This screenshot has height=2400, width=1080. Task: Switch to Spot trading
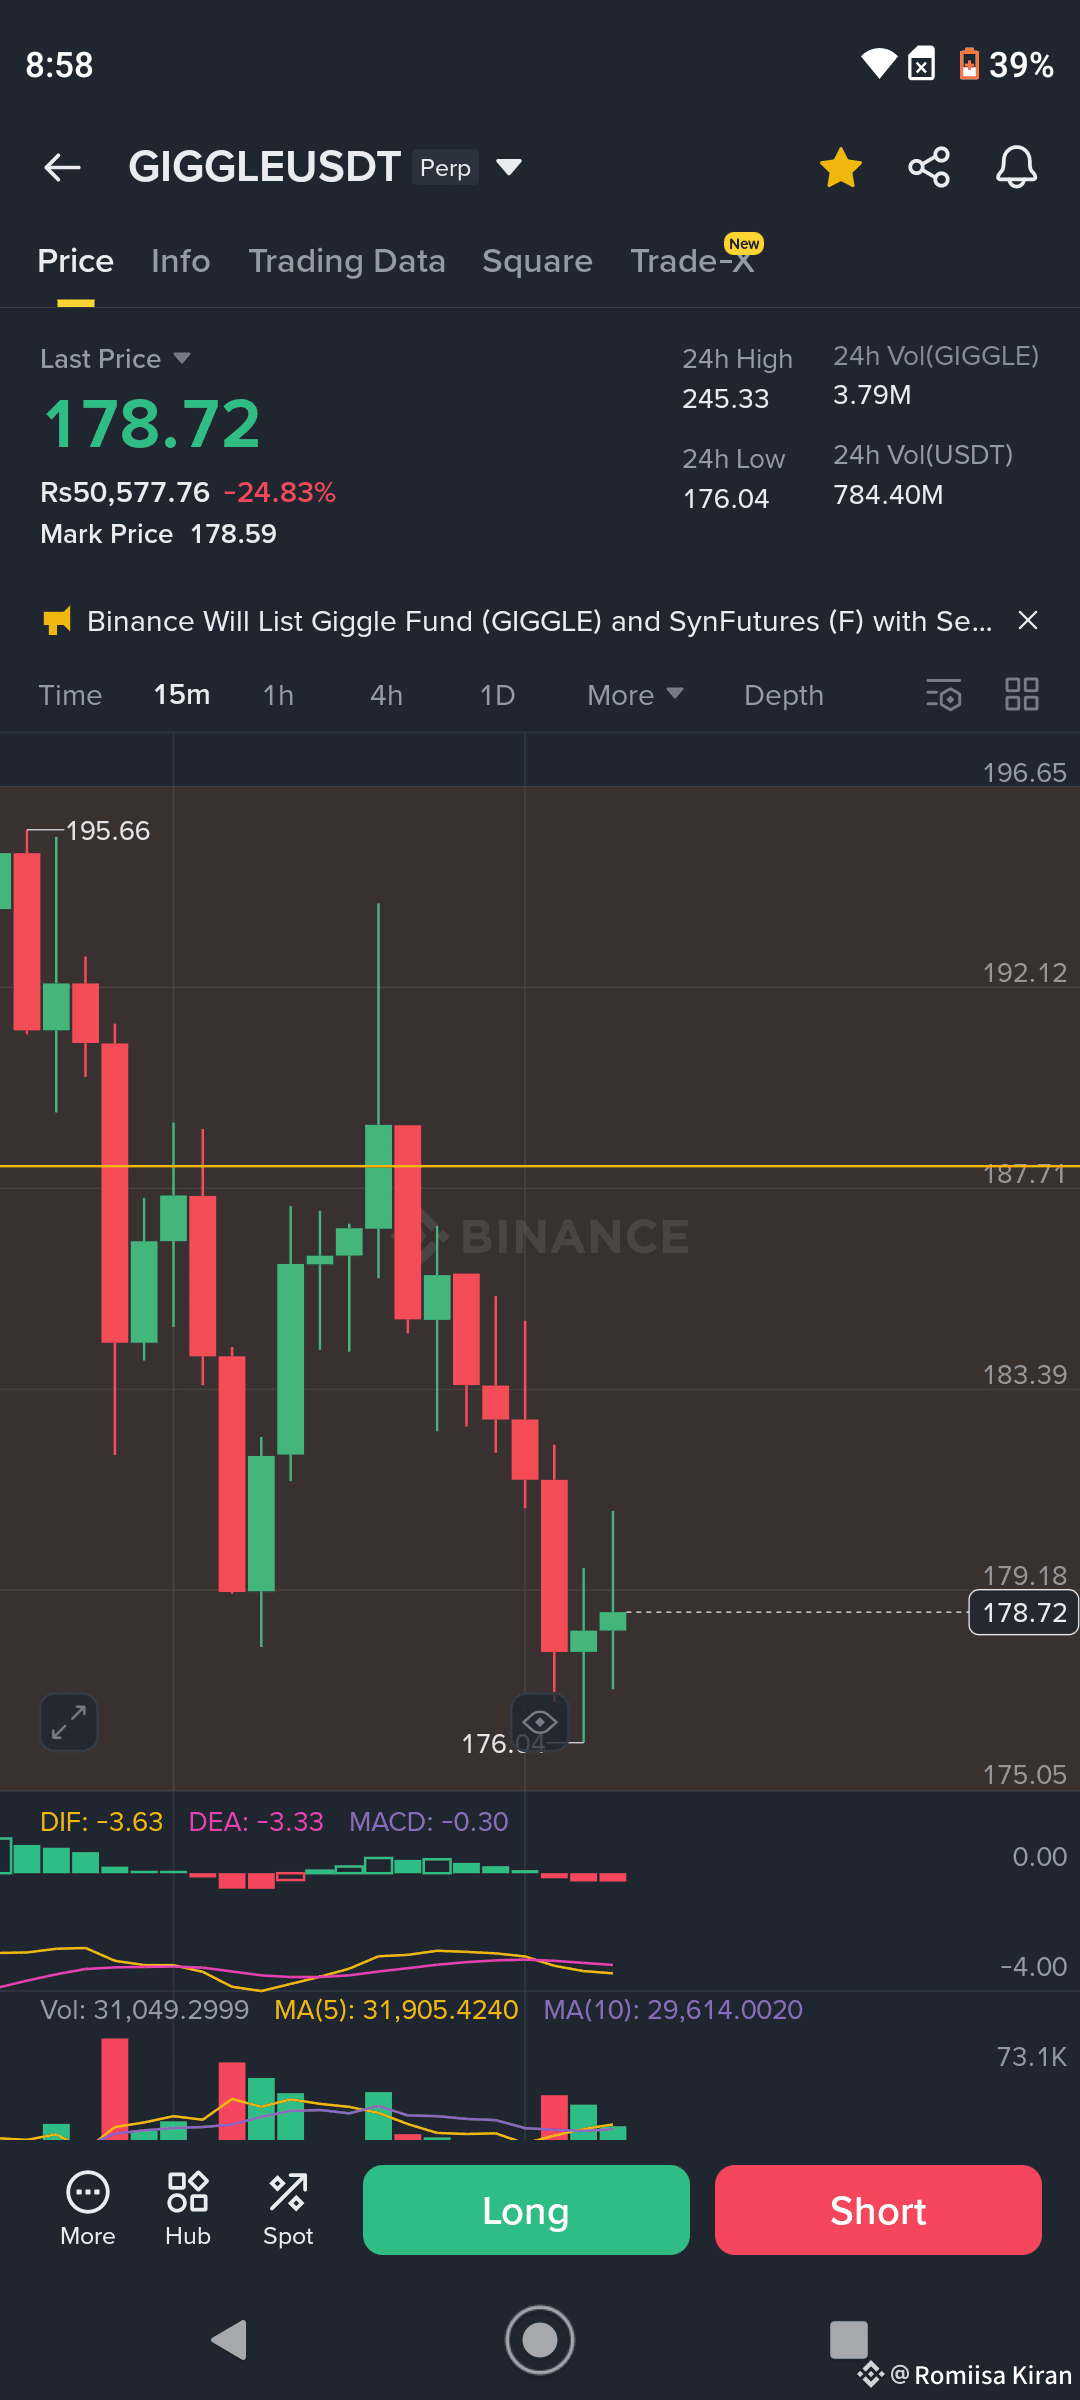288,2210
